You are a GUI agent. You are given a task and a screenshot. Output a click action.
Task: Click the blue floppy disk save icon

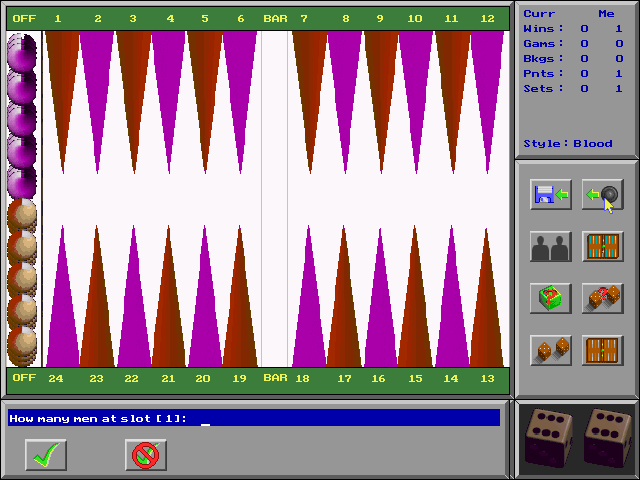pos(550,195)
